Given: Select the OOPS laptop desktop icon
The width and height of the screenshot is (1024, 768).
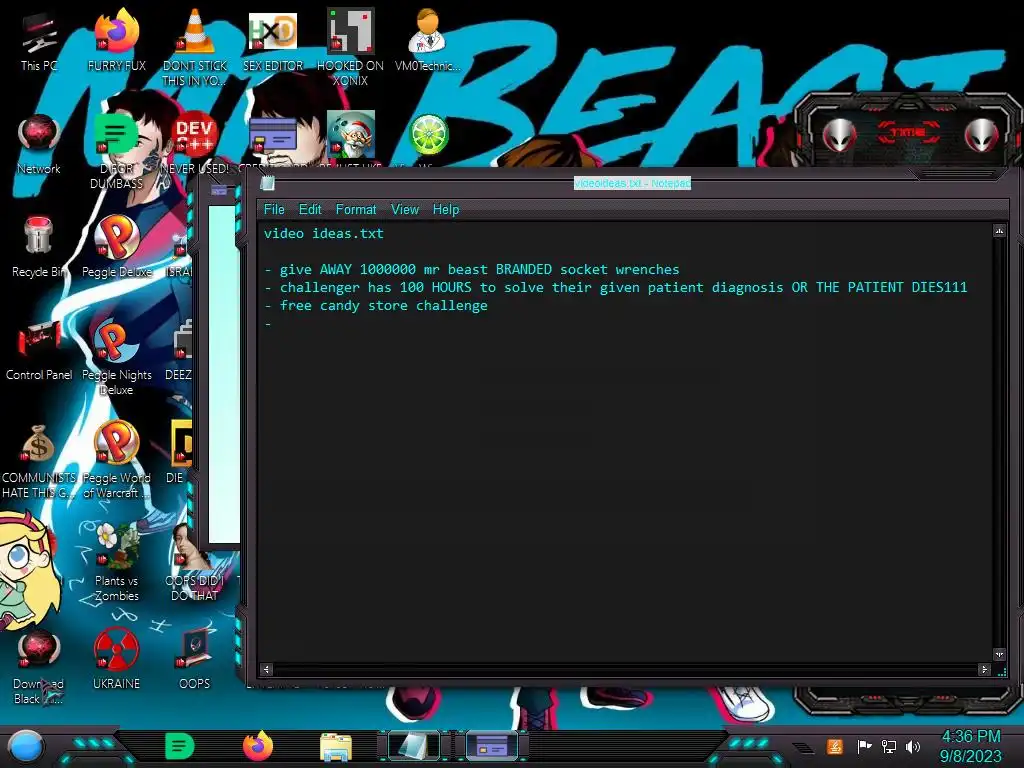Looking at the screenshot, I should 194,660.
